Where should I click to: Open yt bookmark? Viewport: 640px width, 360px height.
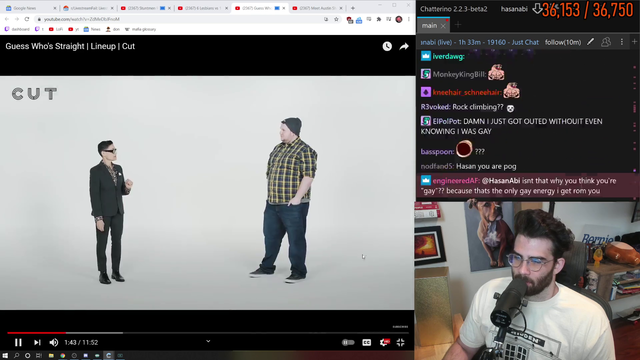pyautogui.click(x=73, y=29)
